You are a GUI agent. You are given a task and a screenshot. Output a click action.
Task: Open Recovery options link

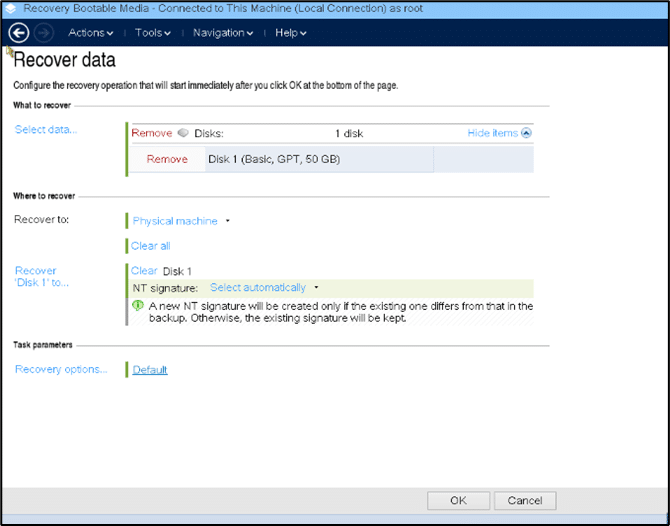click(x=61, y=369)
